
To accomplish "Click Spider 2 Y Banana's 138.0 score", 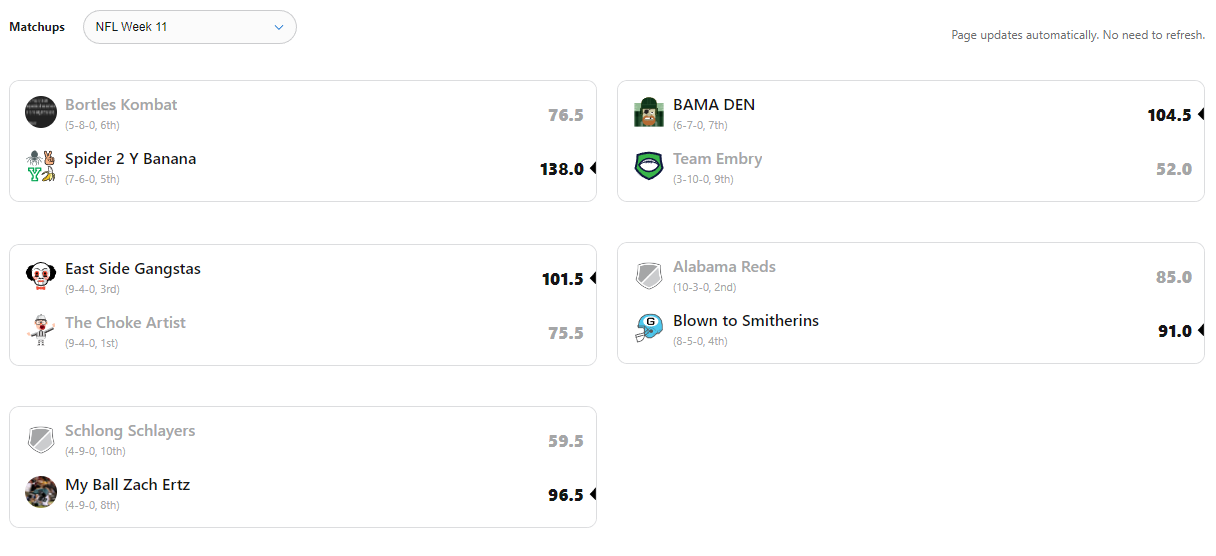I will click(561, 169).
